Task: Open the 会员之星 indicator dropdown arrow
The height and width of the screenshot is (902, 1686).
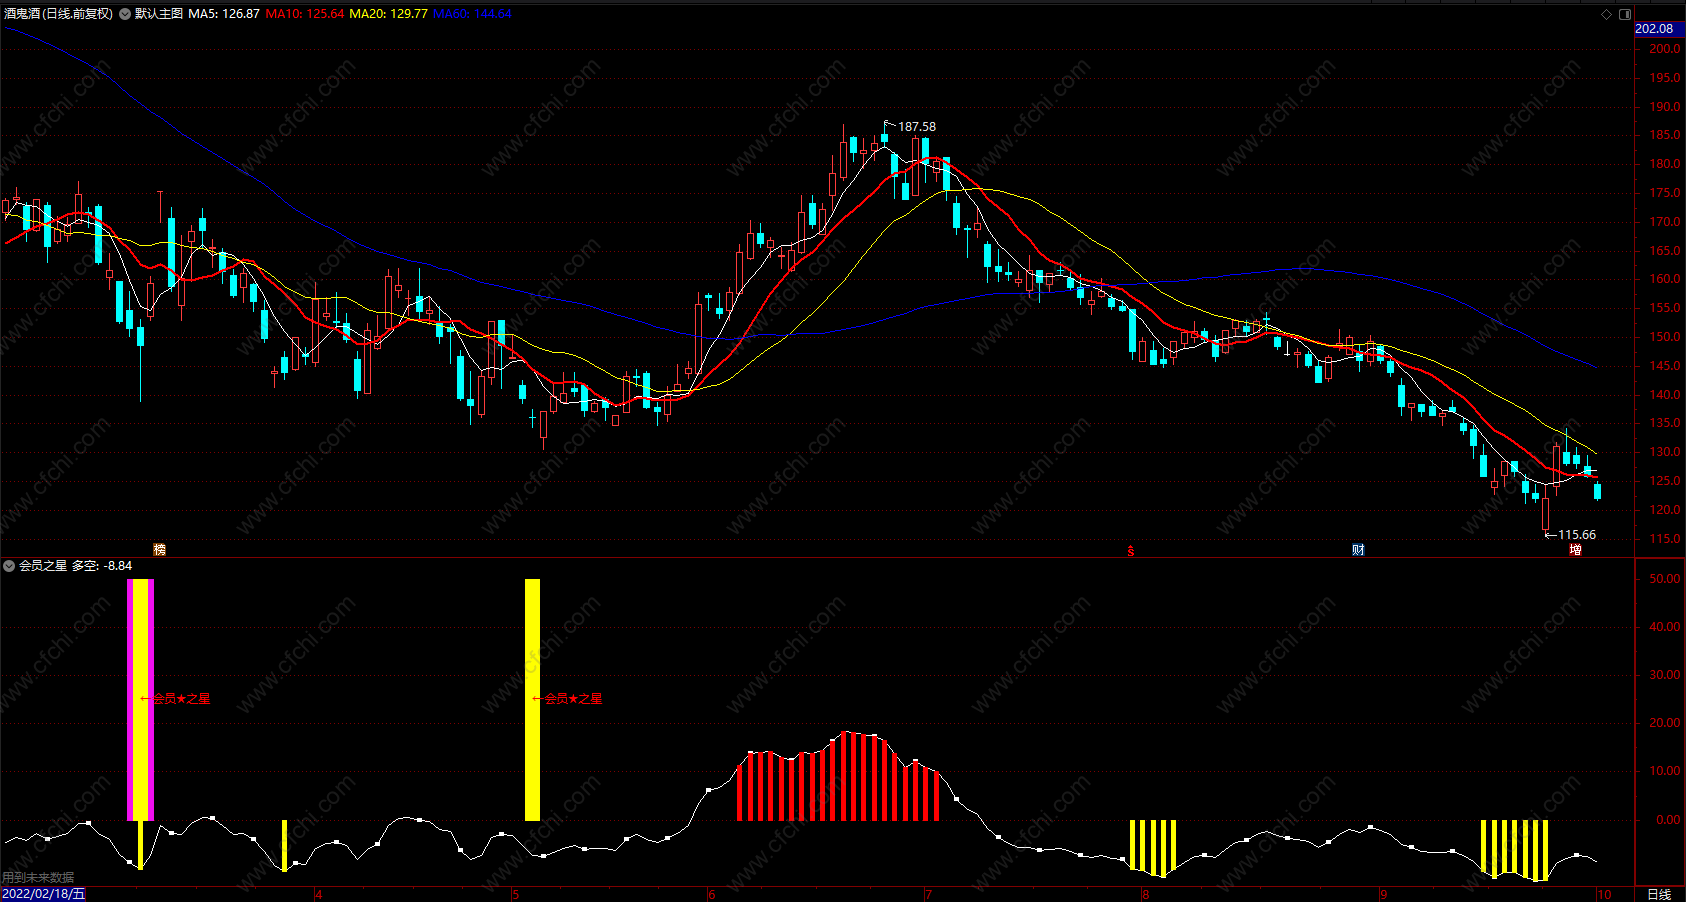Action: pos(9,566)
